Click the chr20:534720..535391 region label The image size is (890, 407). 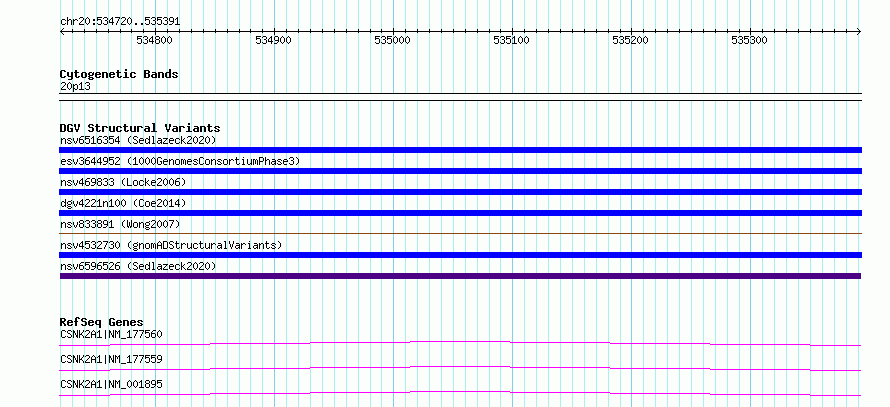tap(120, 22)
